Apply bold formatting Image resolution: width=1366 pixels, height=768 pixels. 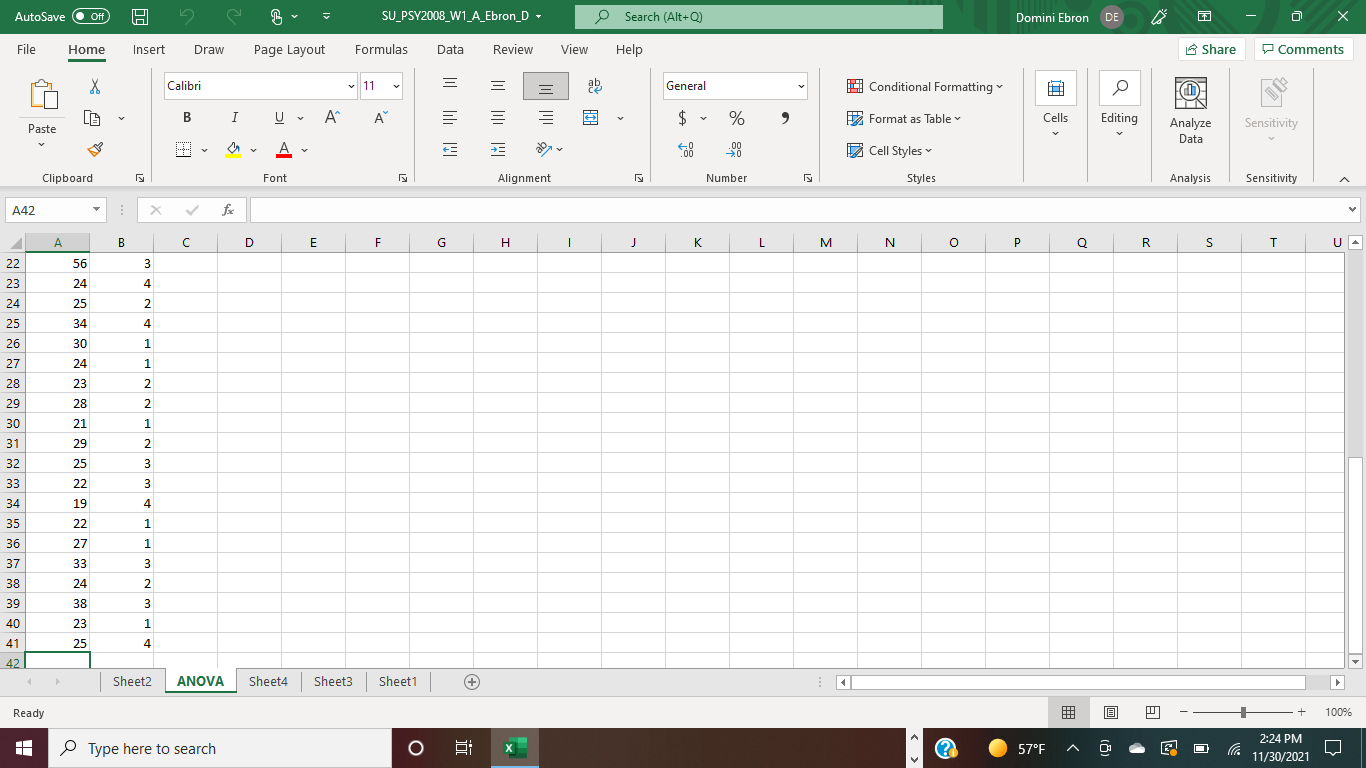[186, 117]
